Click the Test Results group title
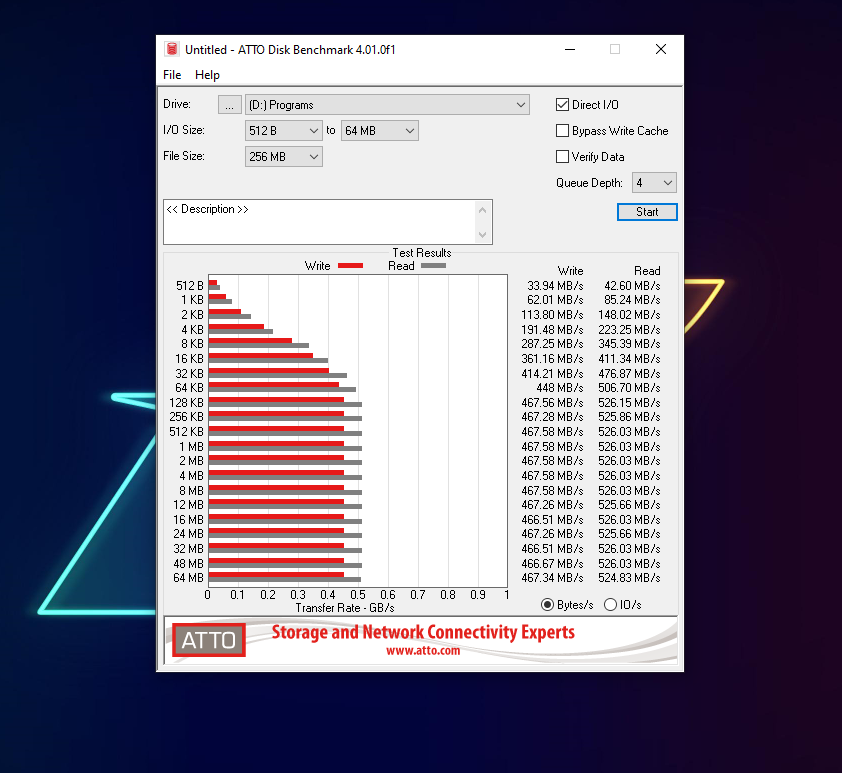The image size is (842, 773). click(x=422, y=253)
